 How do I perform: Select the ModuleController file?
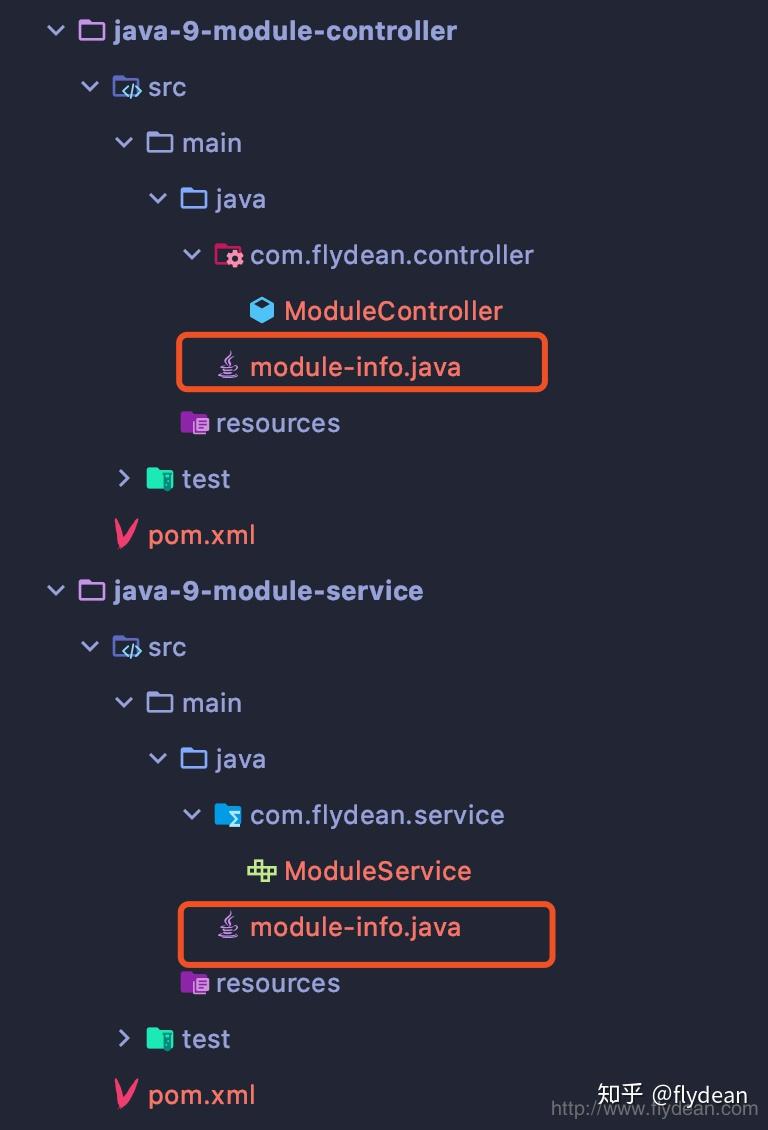click(x=392, y=311)
